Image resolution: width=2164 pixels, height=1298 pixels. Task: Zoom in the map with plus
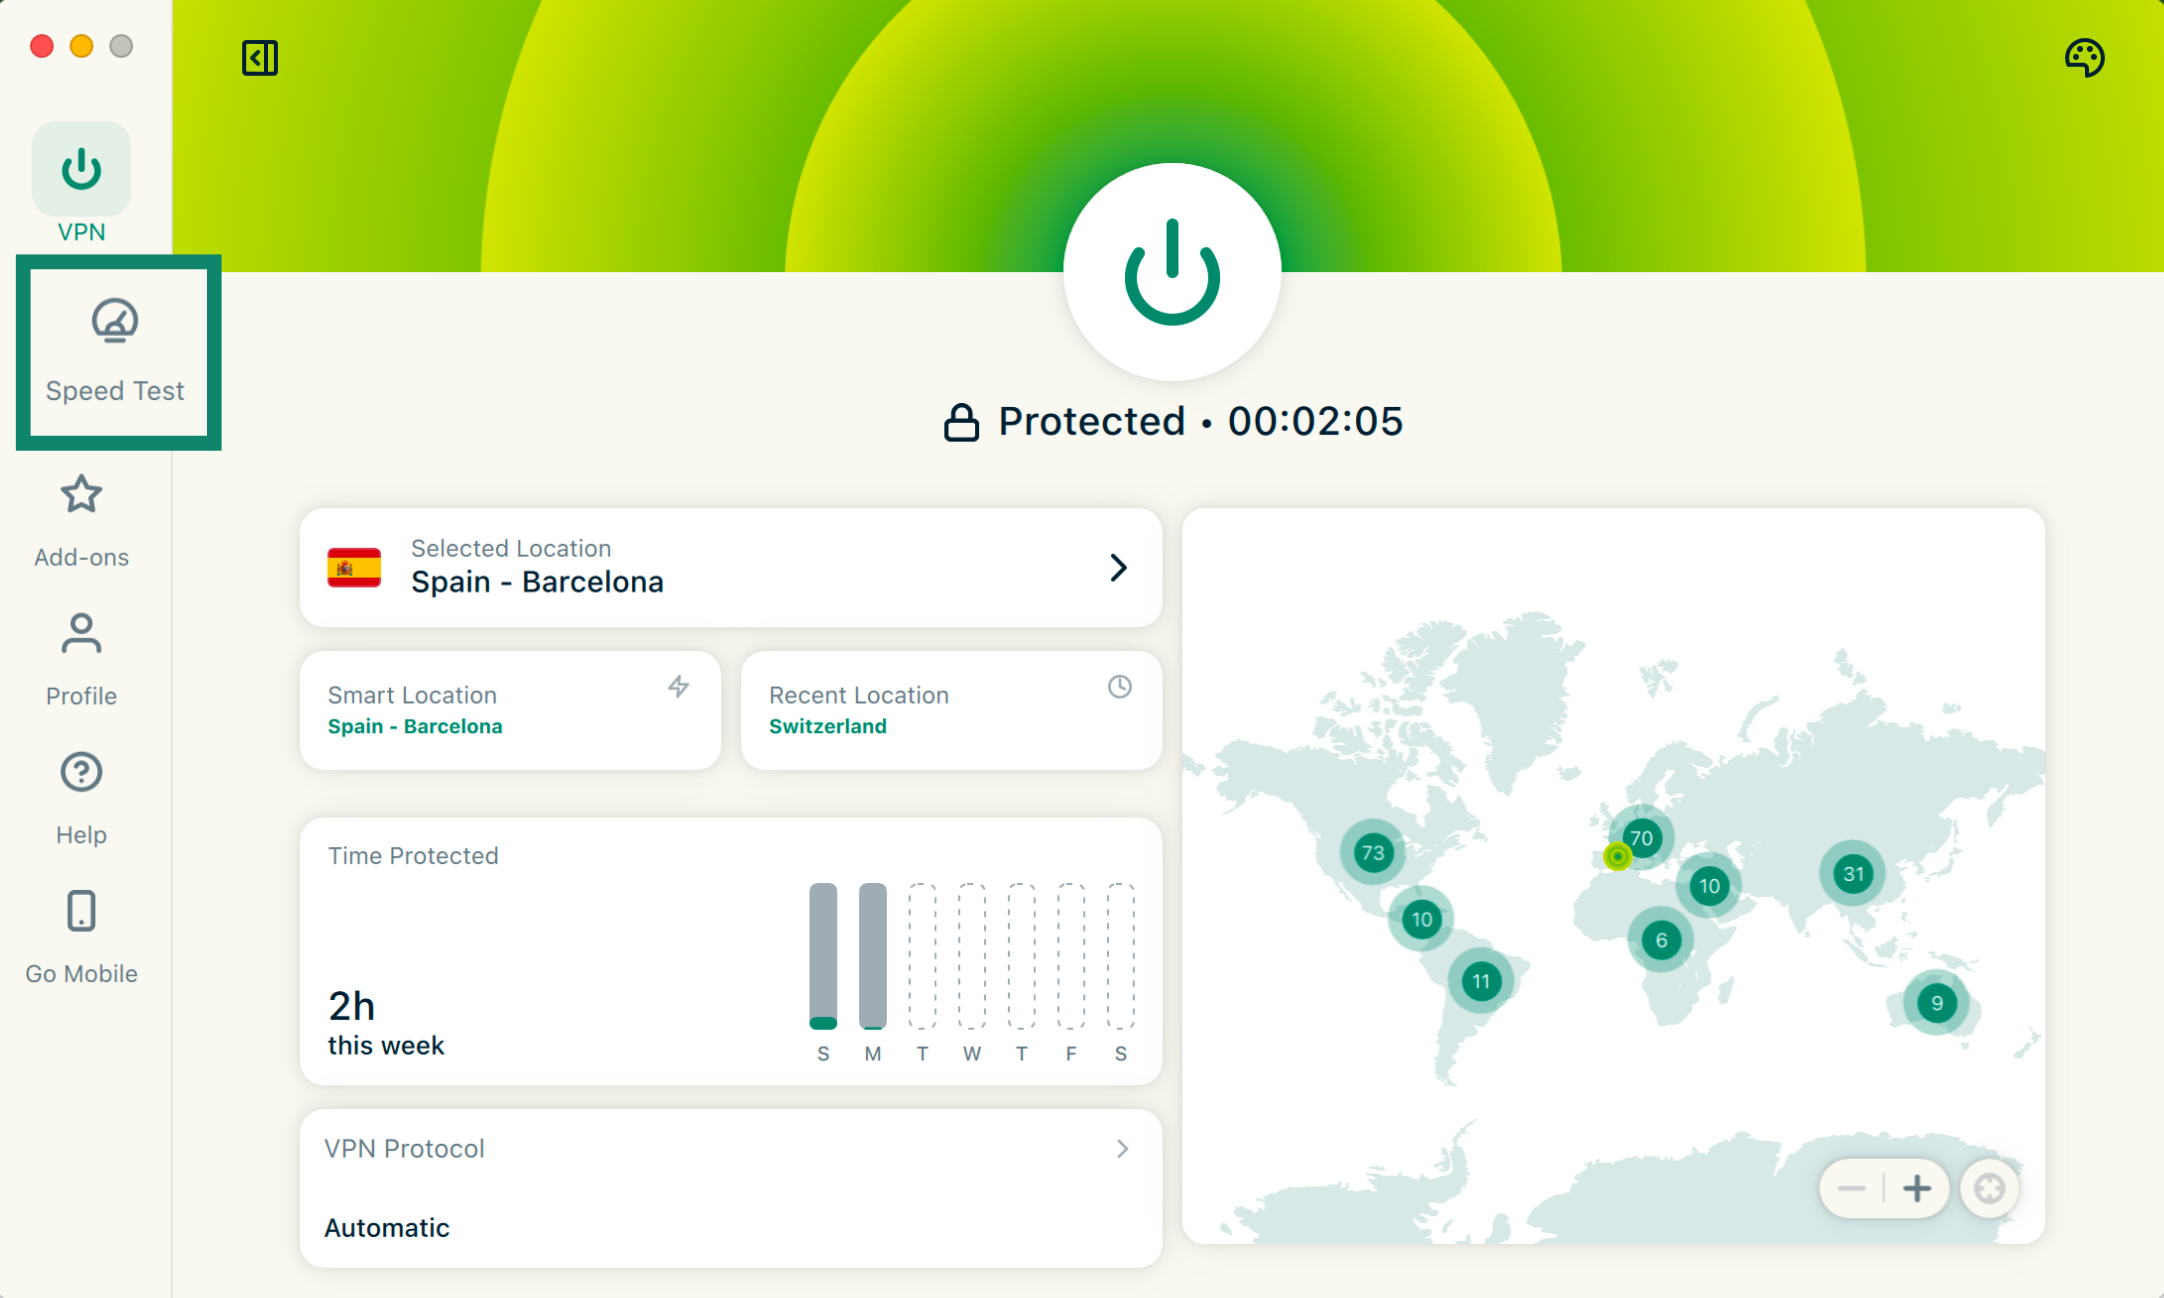tap(1917, 1189)
